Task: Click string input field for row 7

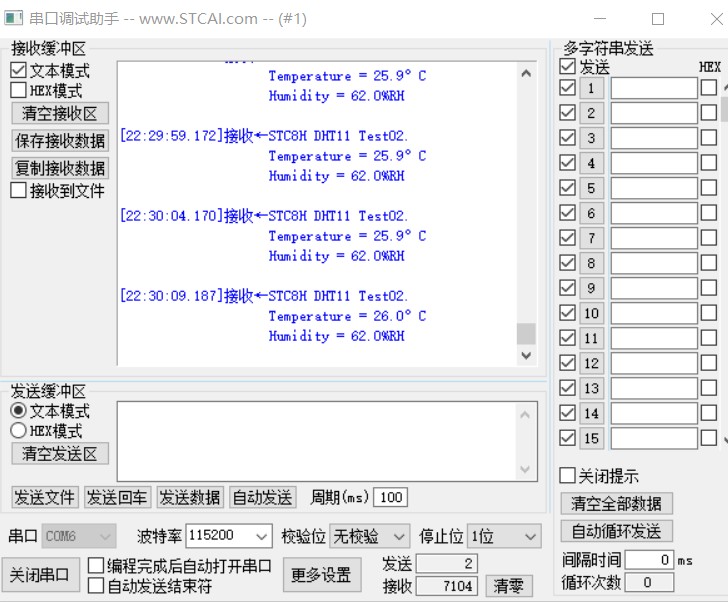Action: pos(654,238)
